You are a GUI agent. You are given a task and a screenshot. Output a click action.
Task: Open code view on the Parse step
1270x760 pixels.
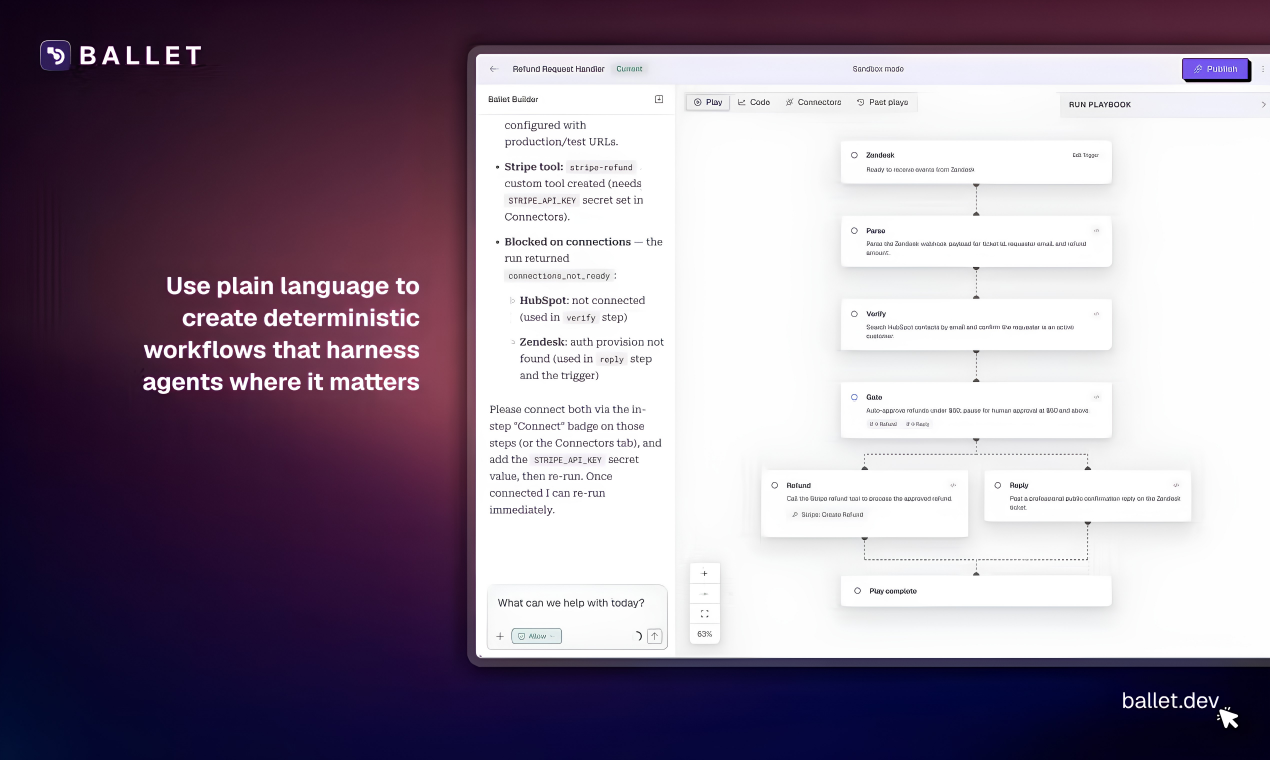tap(1096, 230)
